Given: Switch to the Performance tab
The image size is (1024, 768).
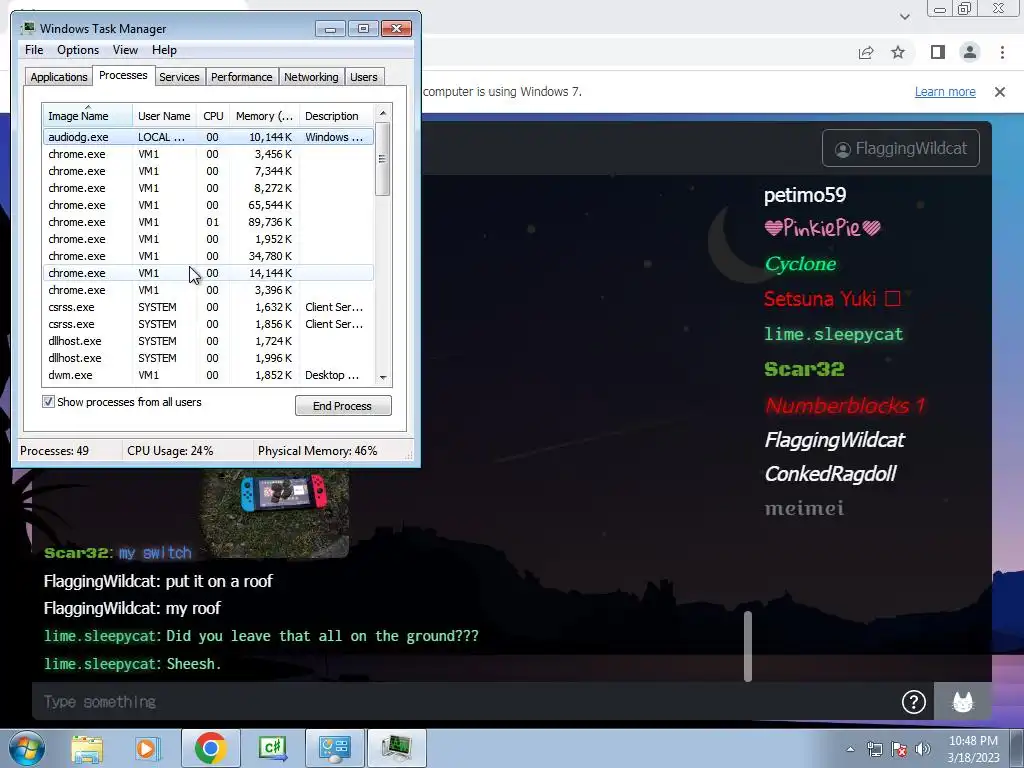Looking at the screenshot, I should coord(241,77).
